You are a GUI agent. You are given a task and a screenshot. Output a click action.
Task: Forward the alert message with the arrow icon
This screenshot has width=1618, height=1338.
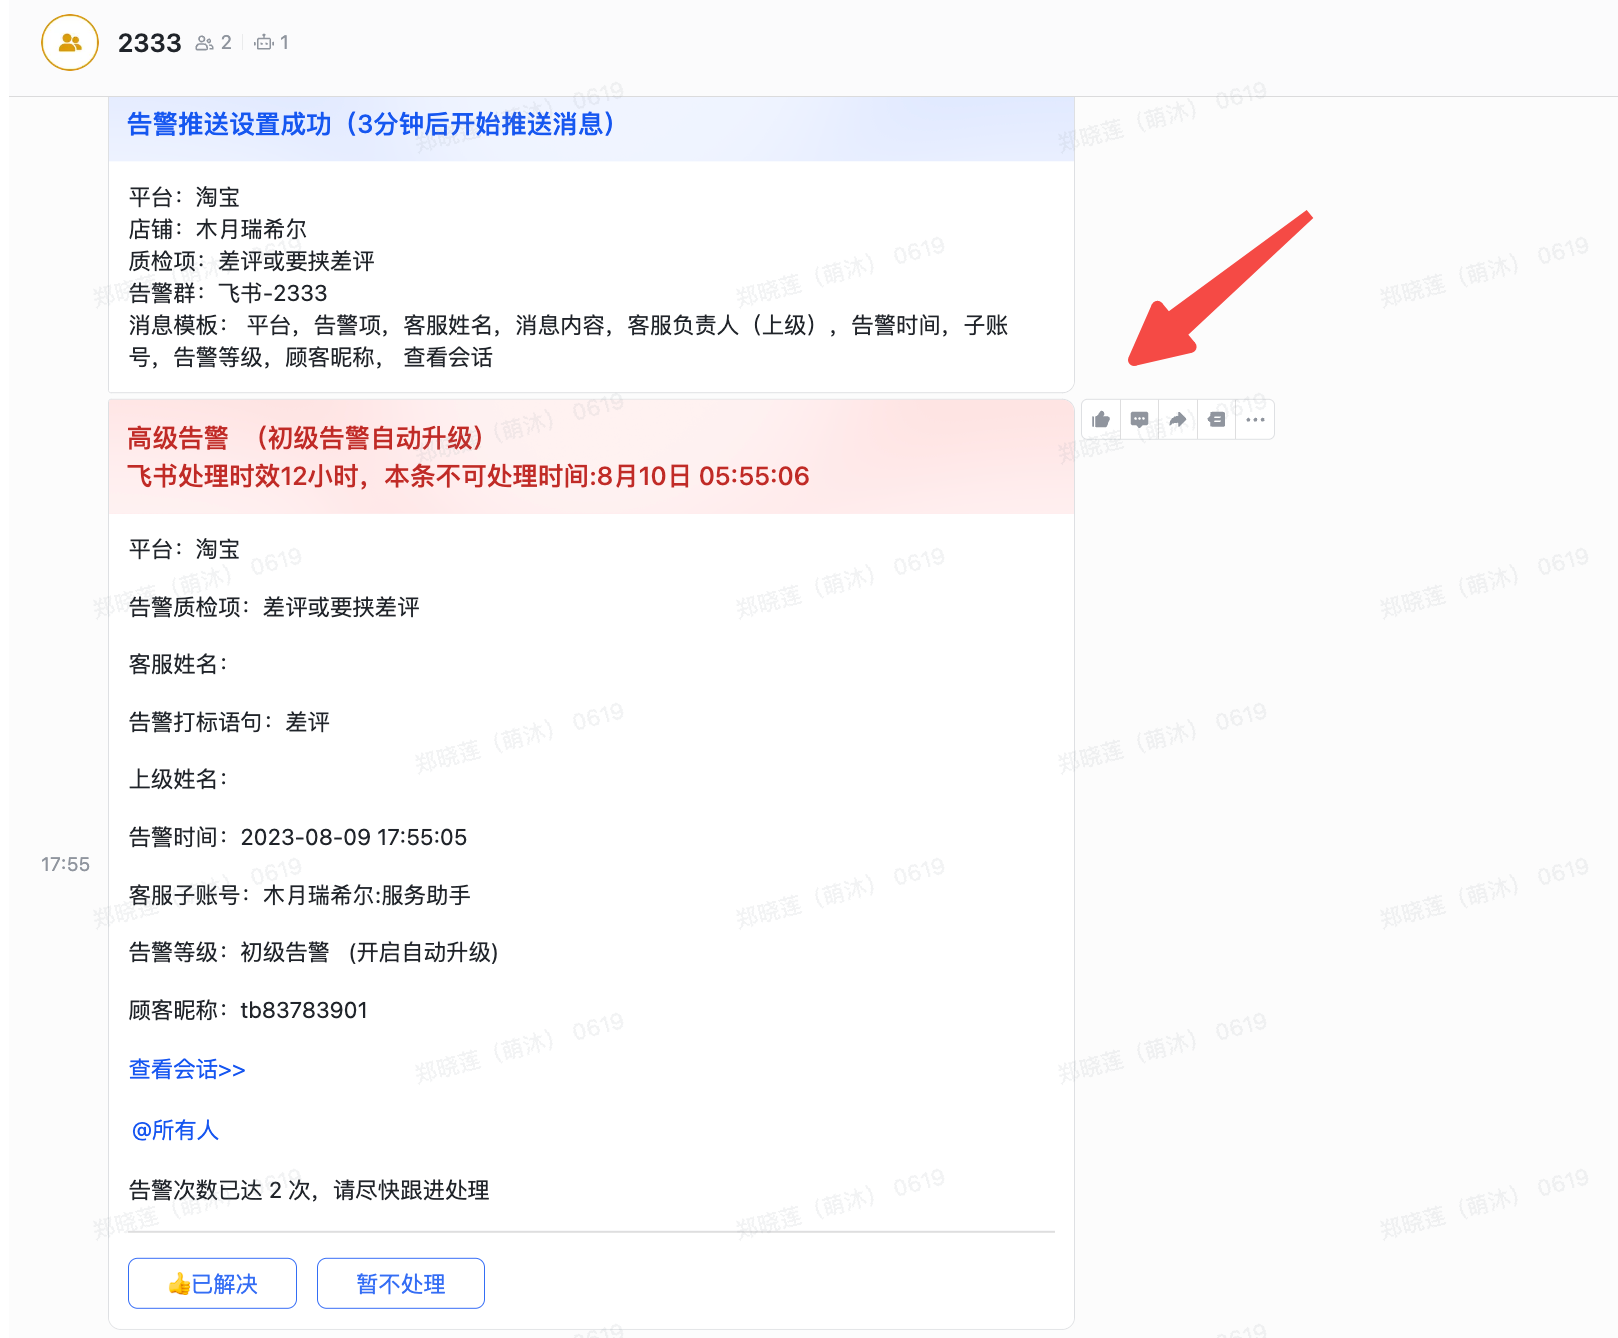(x=1178, y=420)
